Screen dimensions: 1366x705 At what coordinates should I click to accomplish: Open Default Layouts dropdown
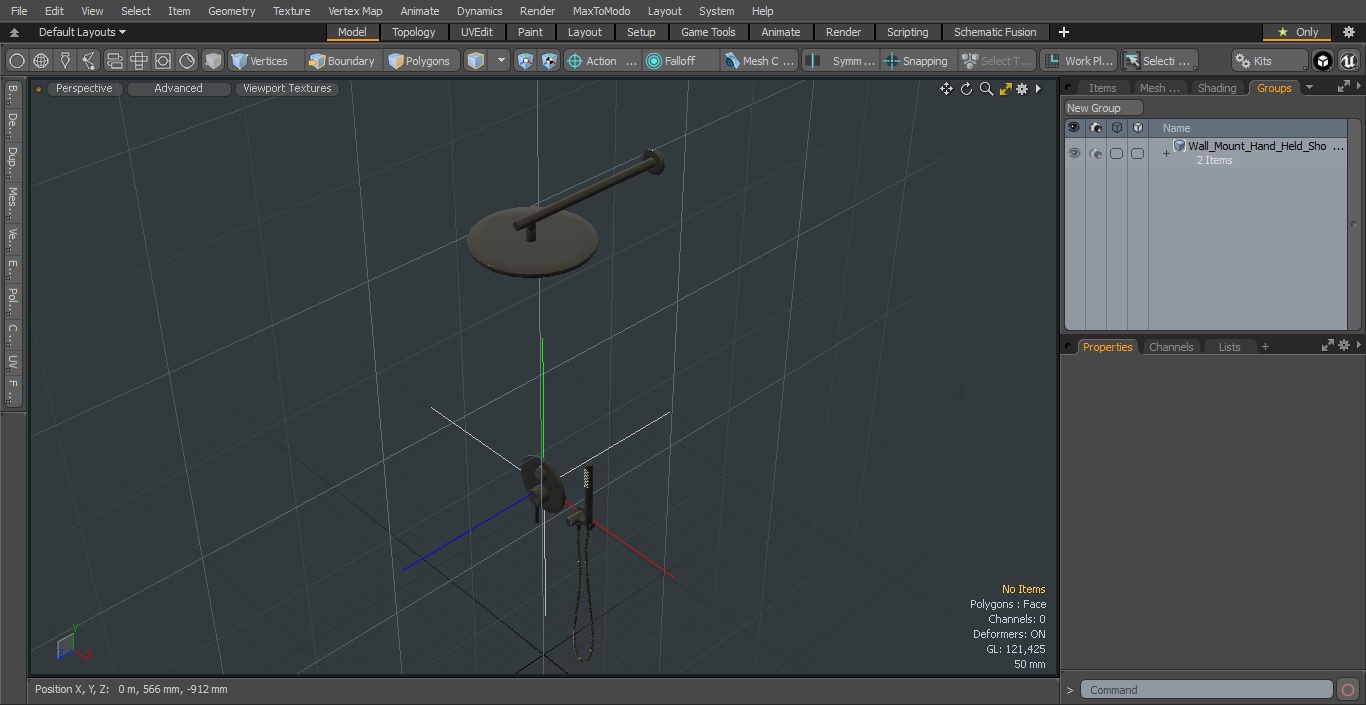(x=82, y=32)
